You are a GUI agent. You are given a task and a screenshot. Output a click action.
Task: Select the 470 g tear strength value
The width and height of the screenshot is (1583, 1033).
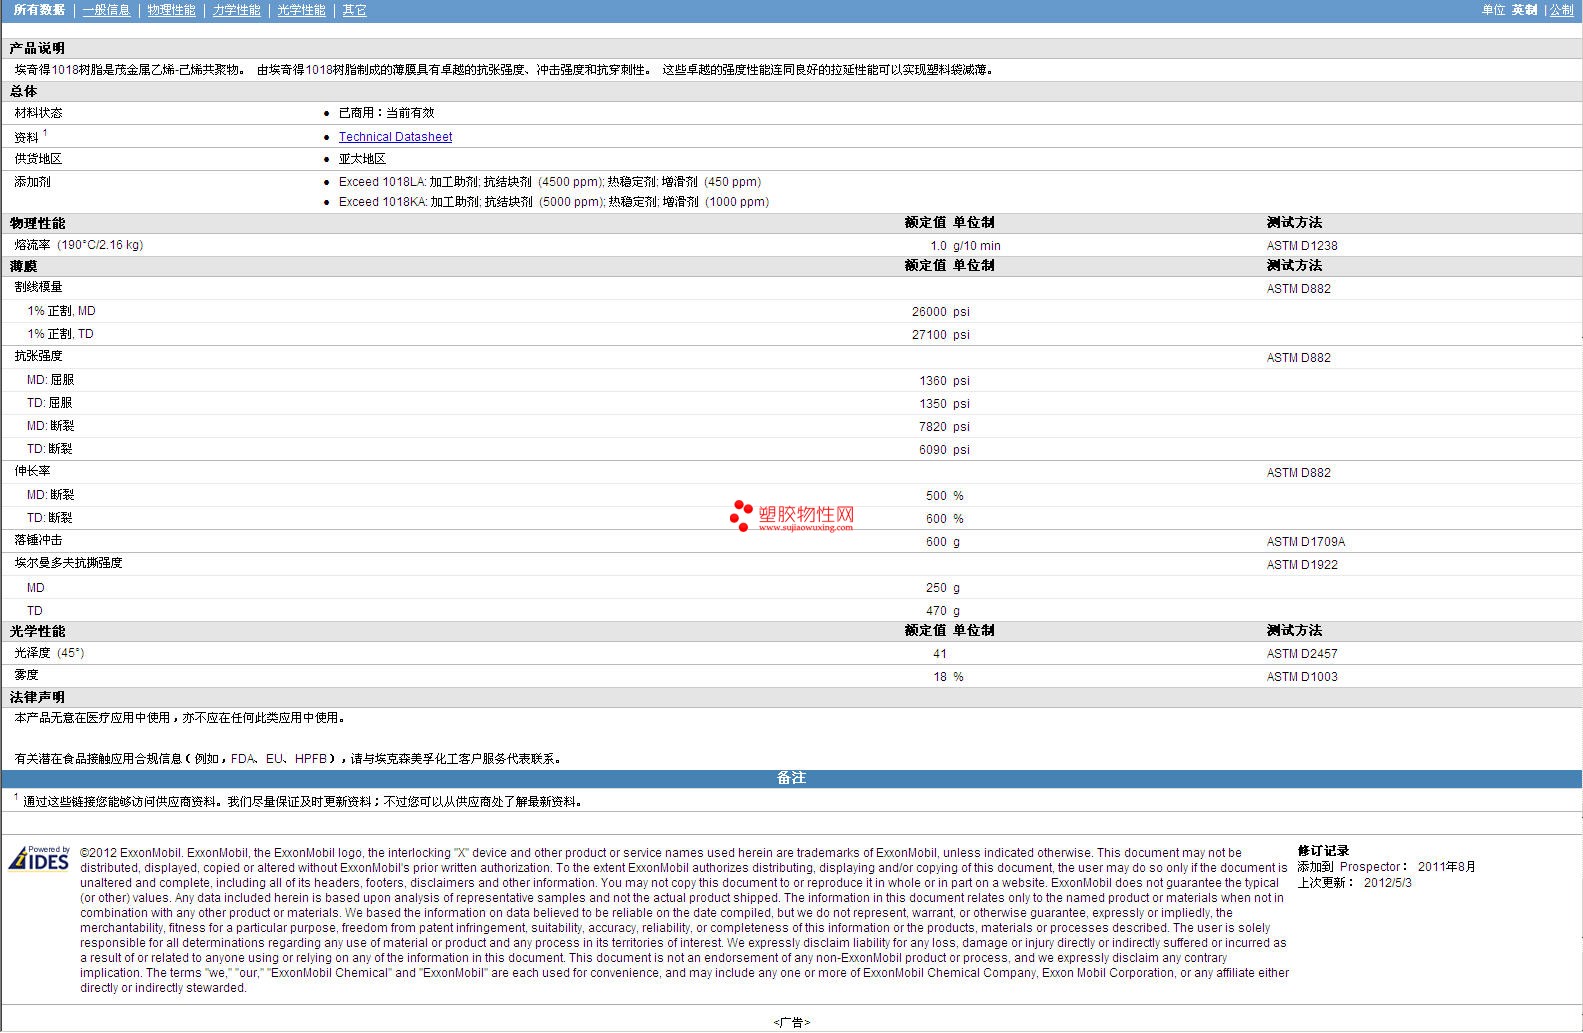coord(943,611)
